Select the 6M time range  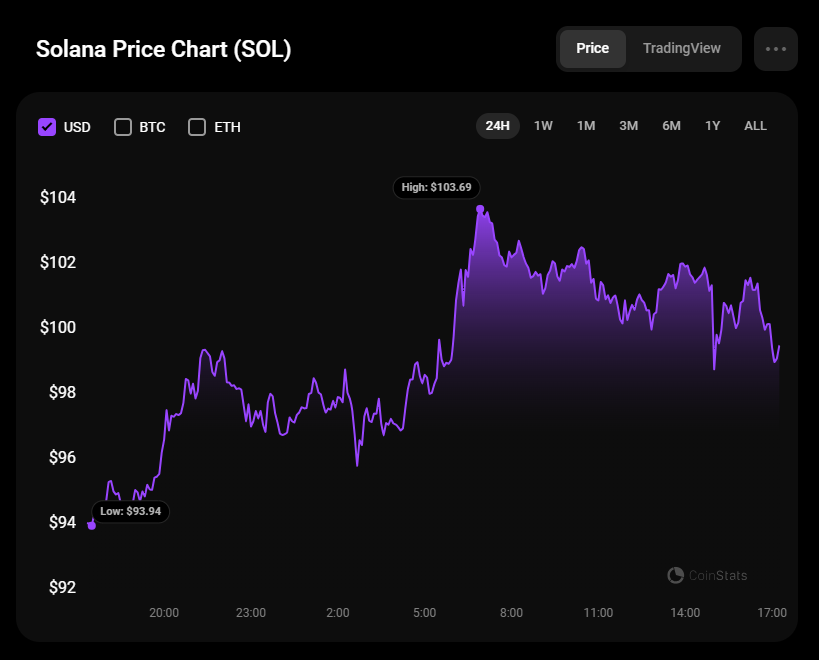click(671, 126)
